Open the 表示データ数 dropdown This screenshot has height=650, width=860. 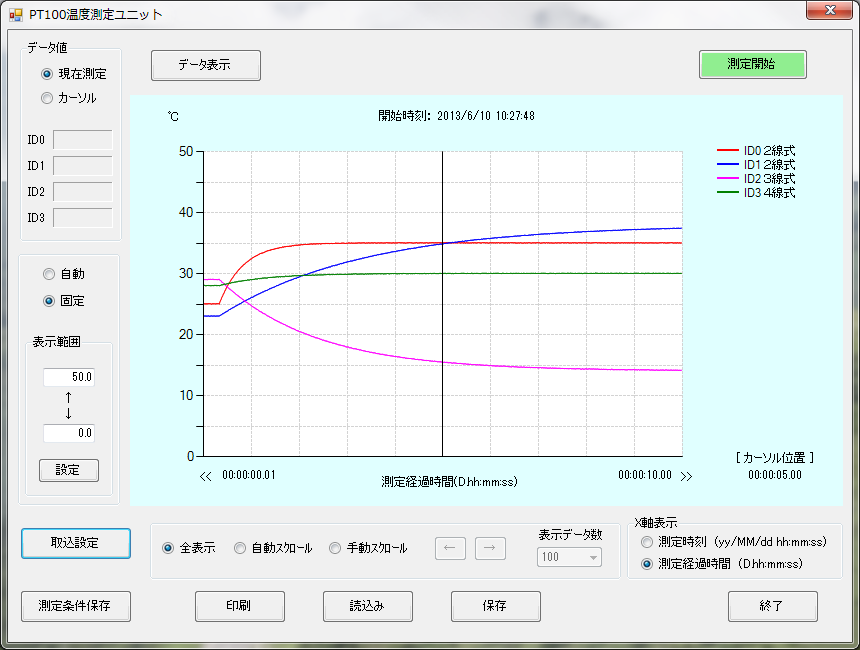pyautogui.click(x=570, y=557)
